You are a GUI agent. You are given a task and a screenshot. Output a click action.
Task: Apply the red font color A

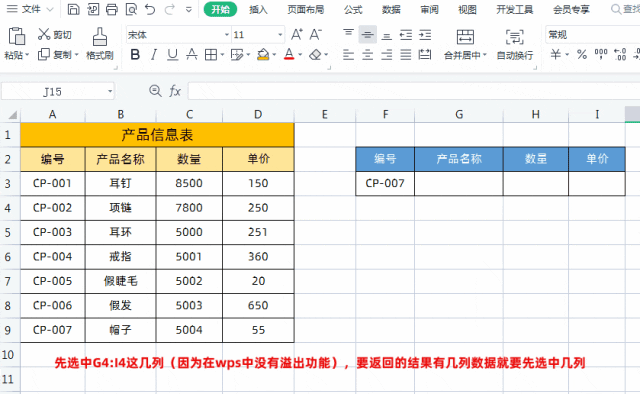(x=289, y=54)
